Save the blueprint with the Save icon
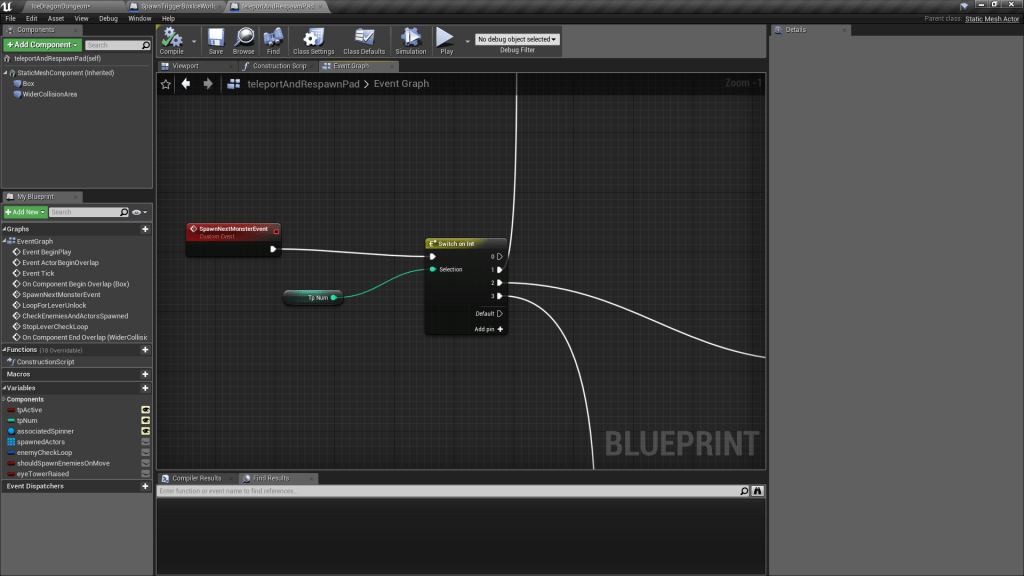This screenshot has height=576, width=1024. coord(216,38)
